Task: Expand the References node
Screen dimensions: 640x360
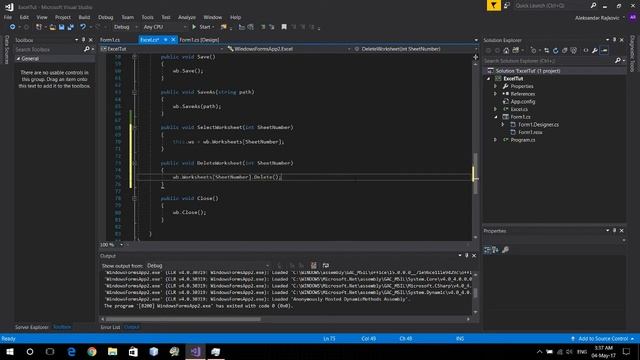Action: (x=496, y=94)
